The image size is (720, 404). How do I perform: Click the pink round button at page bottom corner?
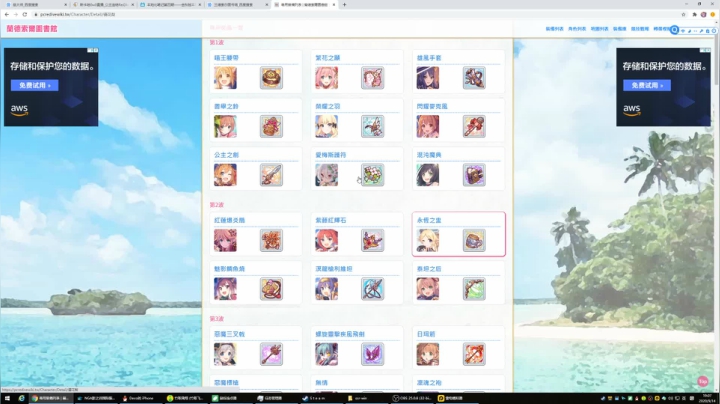click(x=703, y=382)
